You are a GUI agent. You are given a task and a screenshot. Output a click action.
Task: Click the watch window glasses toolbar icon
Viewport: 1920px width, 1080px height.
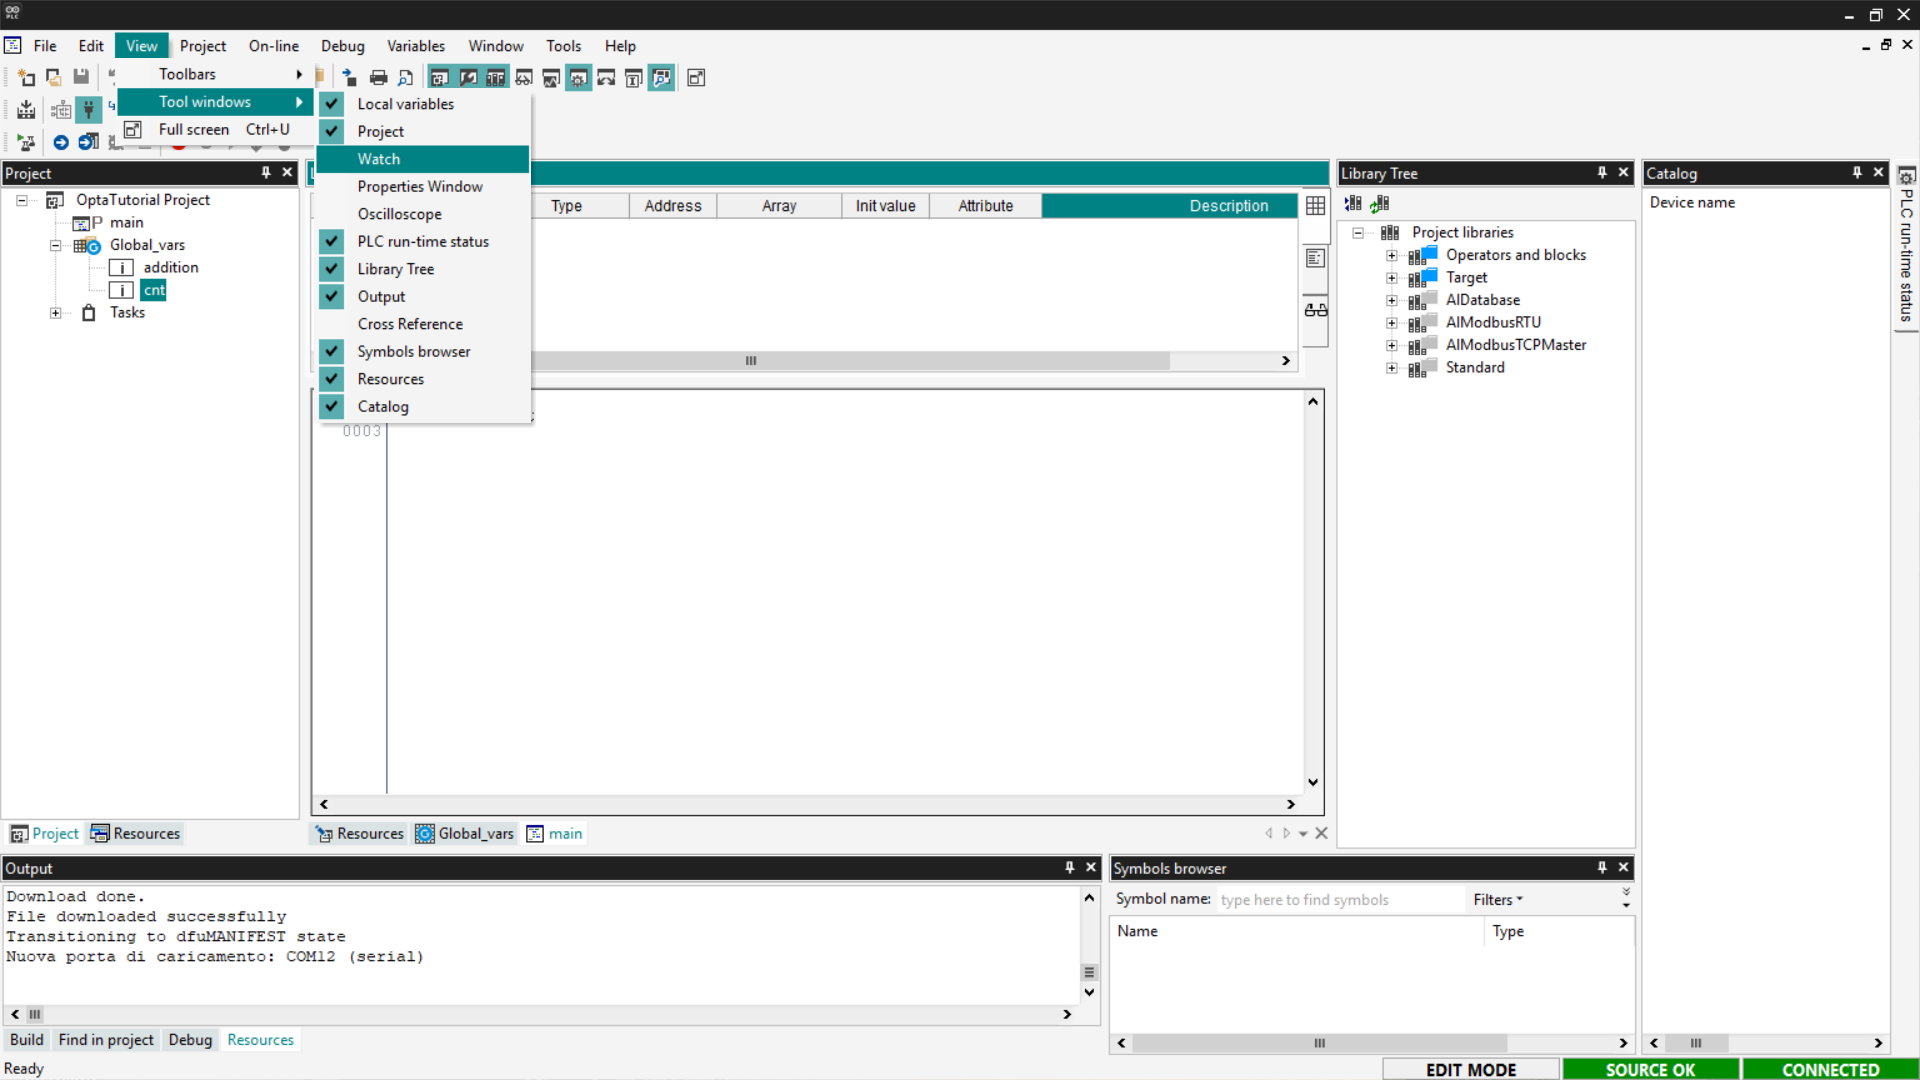click(523, 78)
